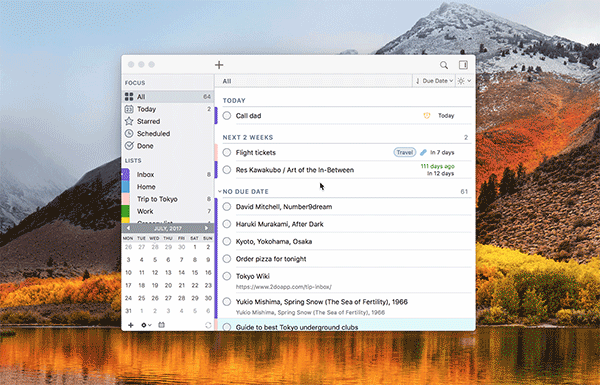Complete Res Kawakubo task checkbox
The height and width of the screenshot is (385, 600).
coord(227,170)
